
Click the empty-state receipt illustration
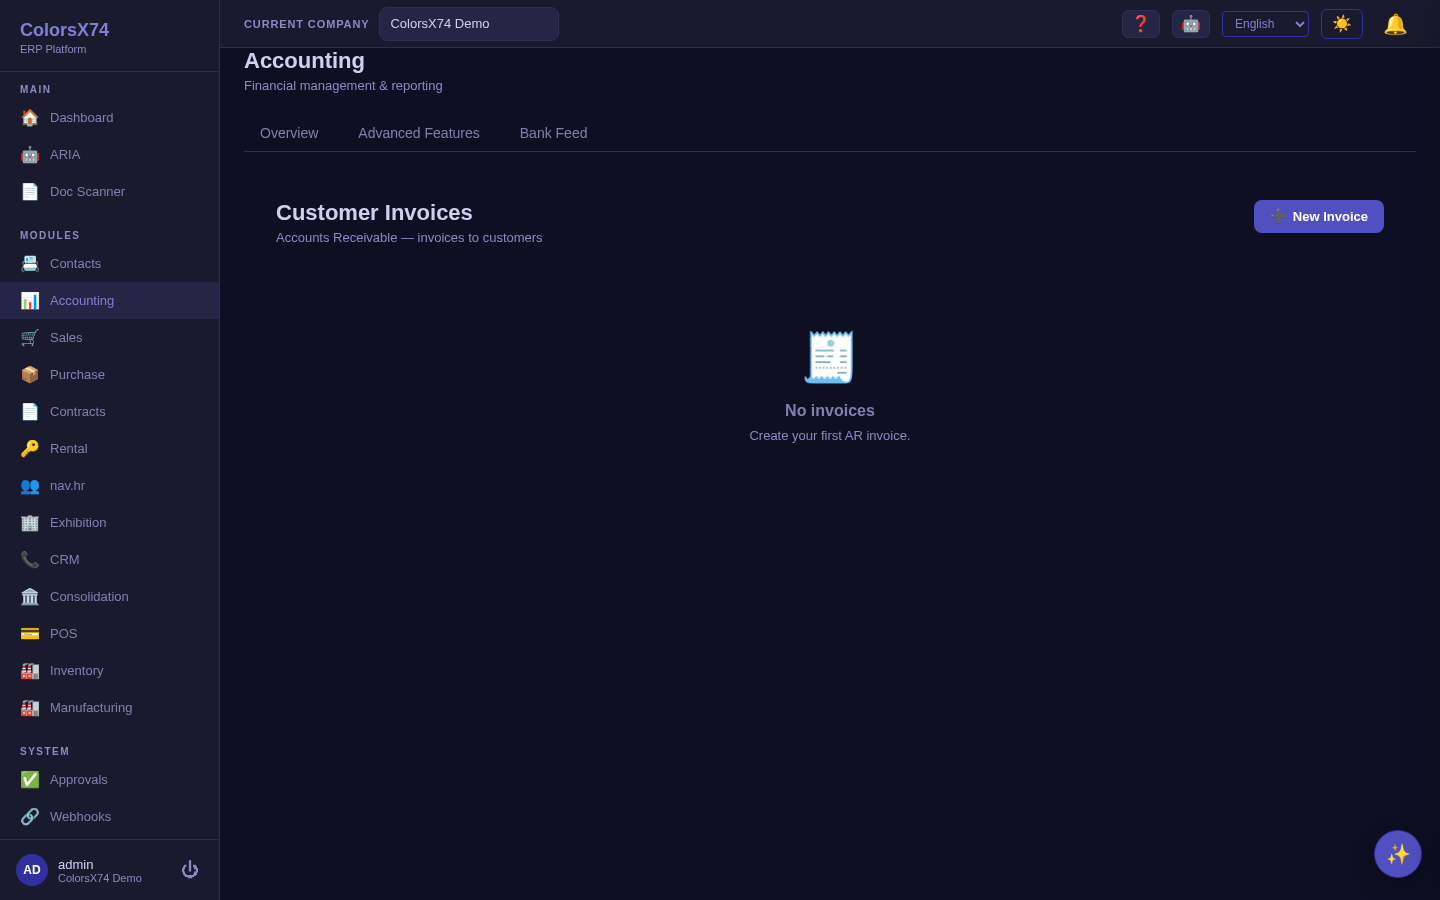coord(830,357)
